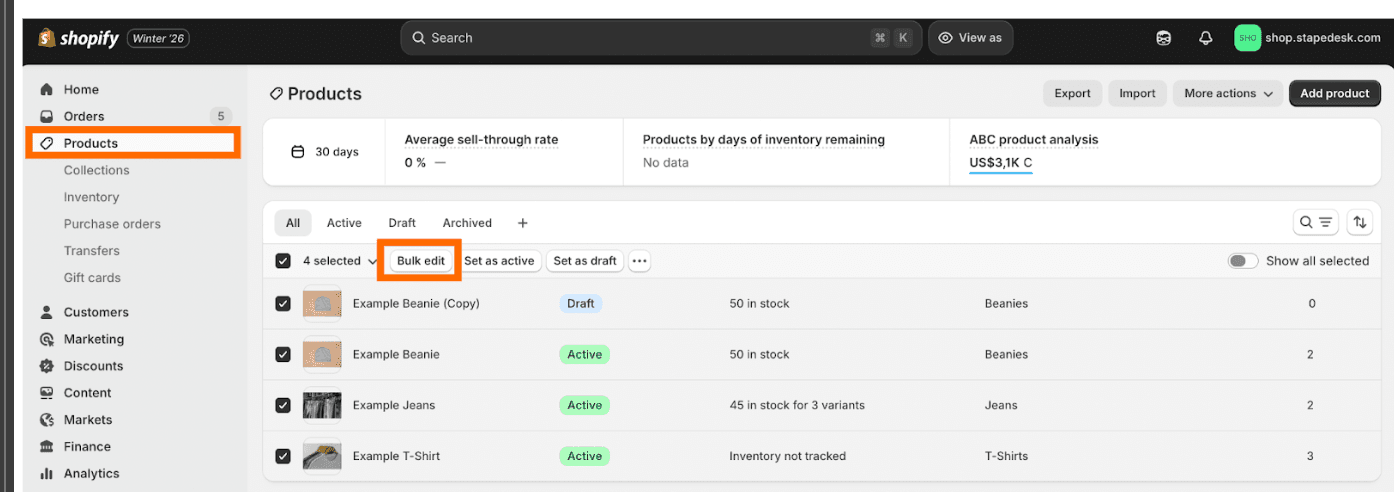Open the sort order icon button

pyautogui.click(x=1360, y=223)
